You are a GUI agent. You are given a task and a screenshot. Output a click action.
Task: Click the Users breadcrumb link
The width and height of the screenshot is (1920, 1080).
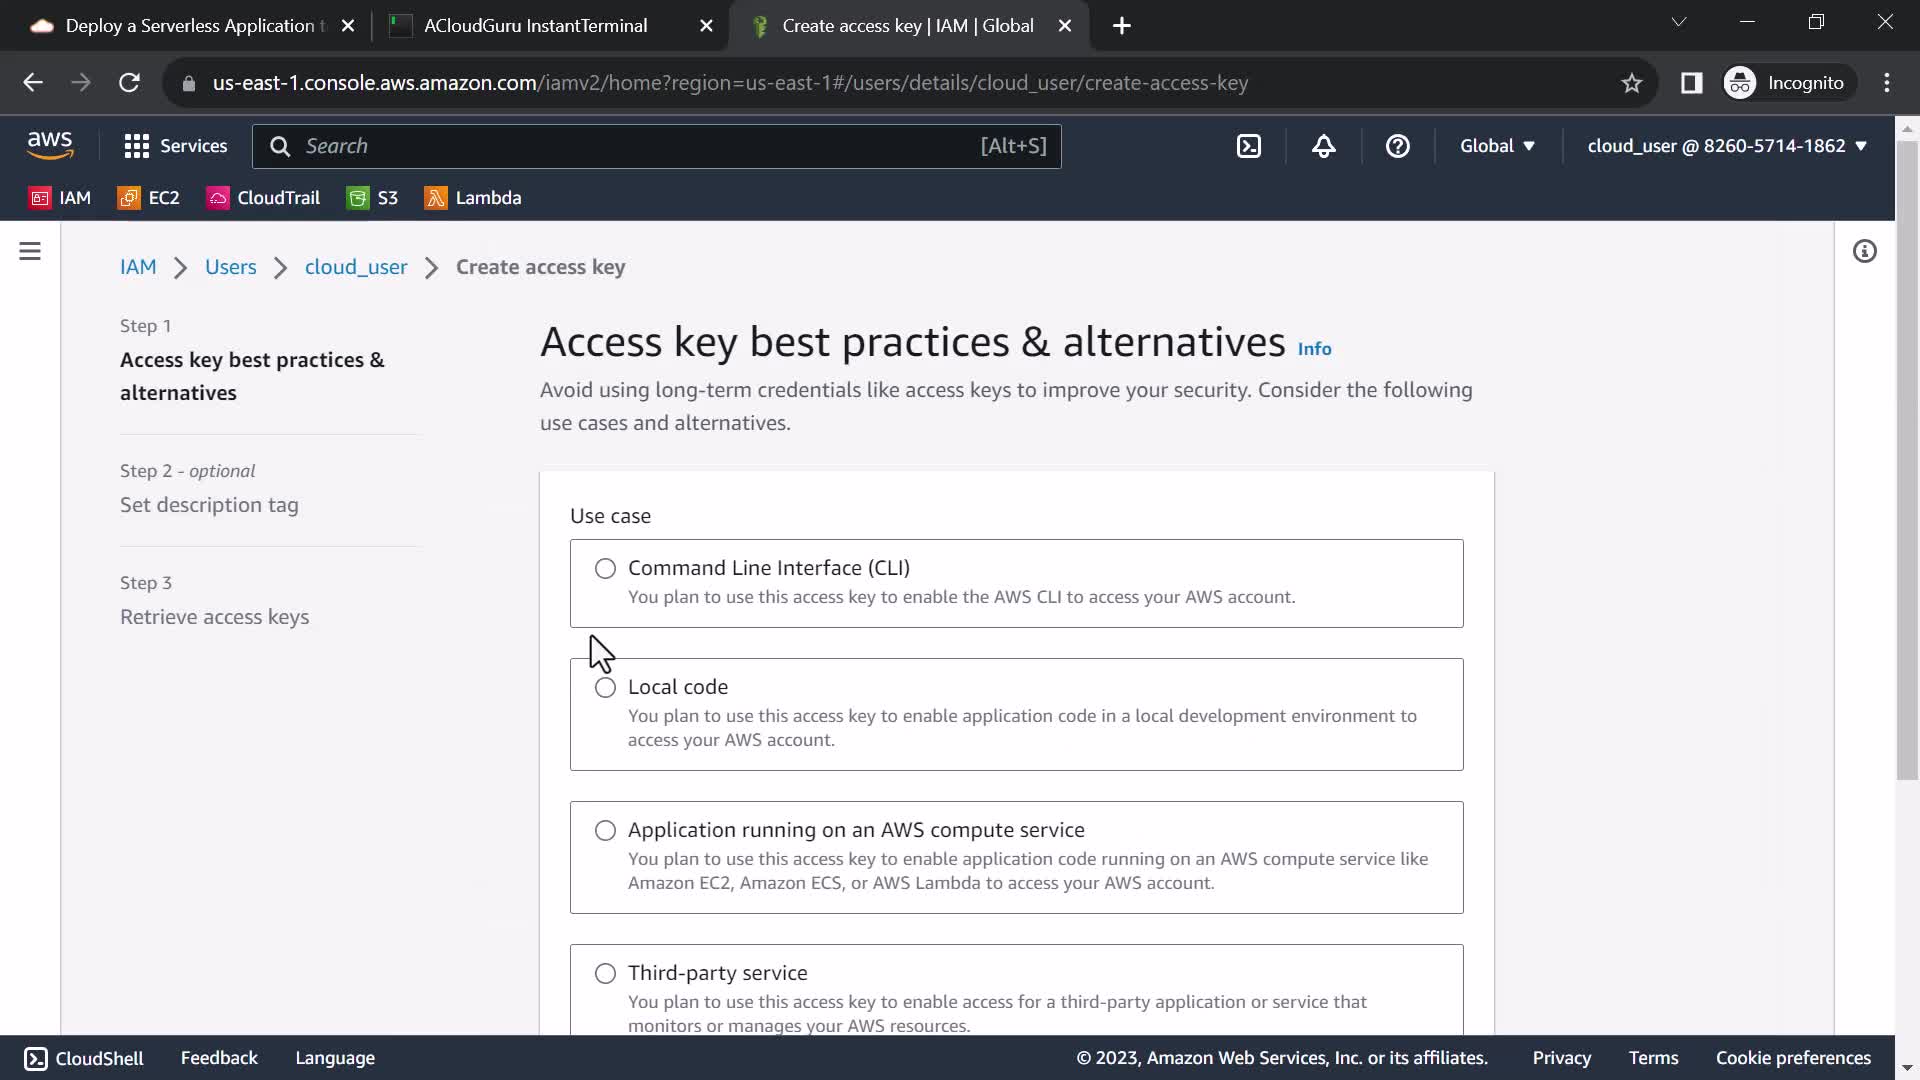[230, 267]
